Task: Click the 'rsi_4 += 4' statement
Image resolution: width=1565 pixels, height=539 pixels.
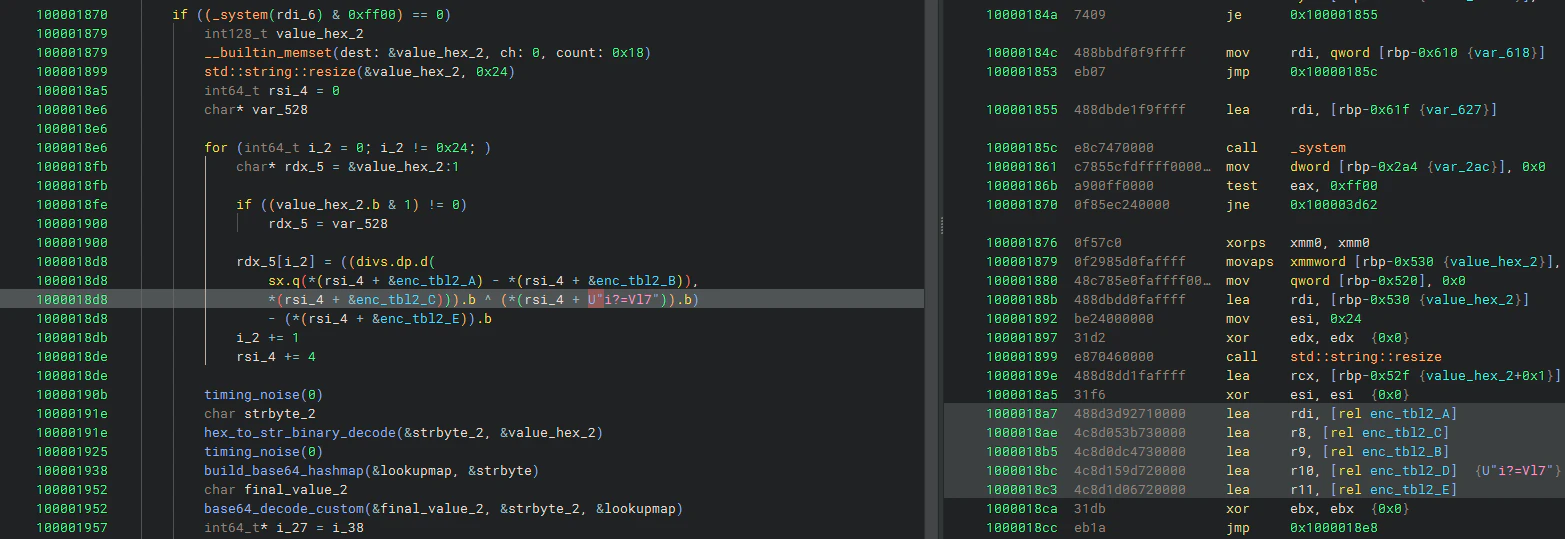Action: tap(276, 357)
